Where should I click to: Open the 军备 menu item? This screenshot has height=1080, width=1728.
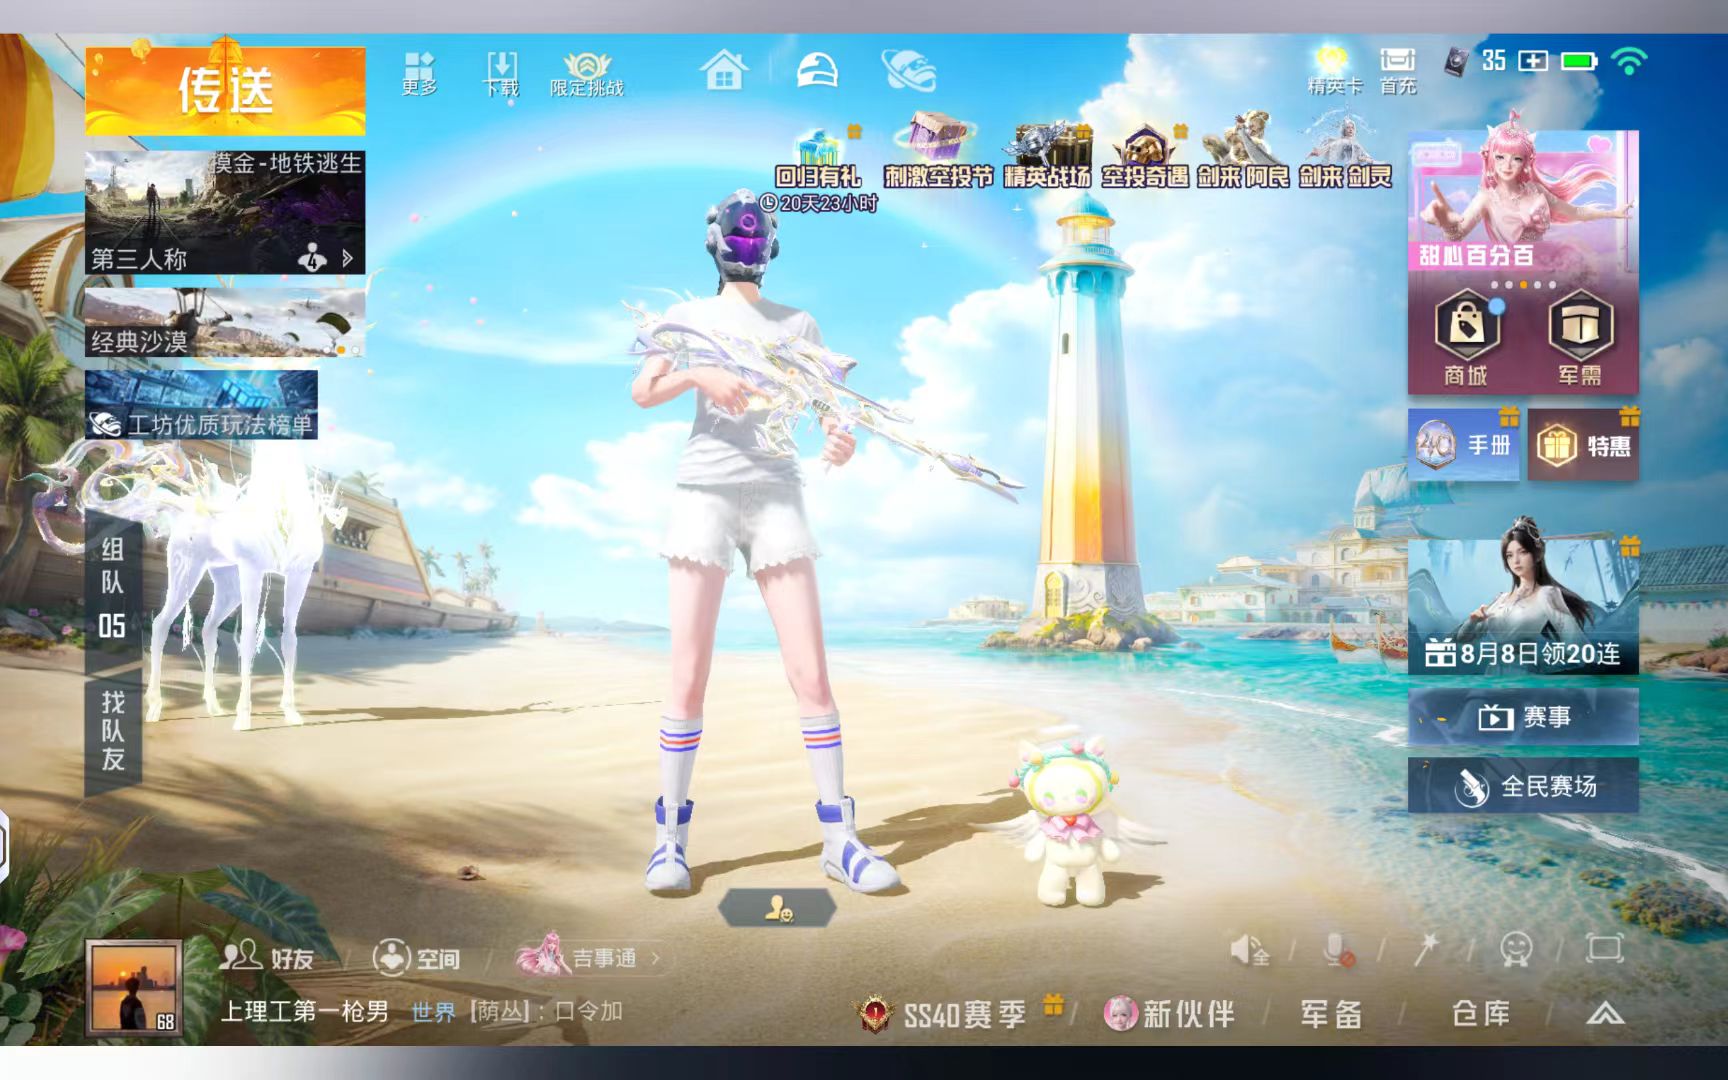pos(1331,1014)
